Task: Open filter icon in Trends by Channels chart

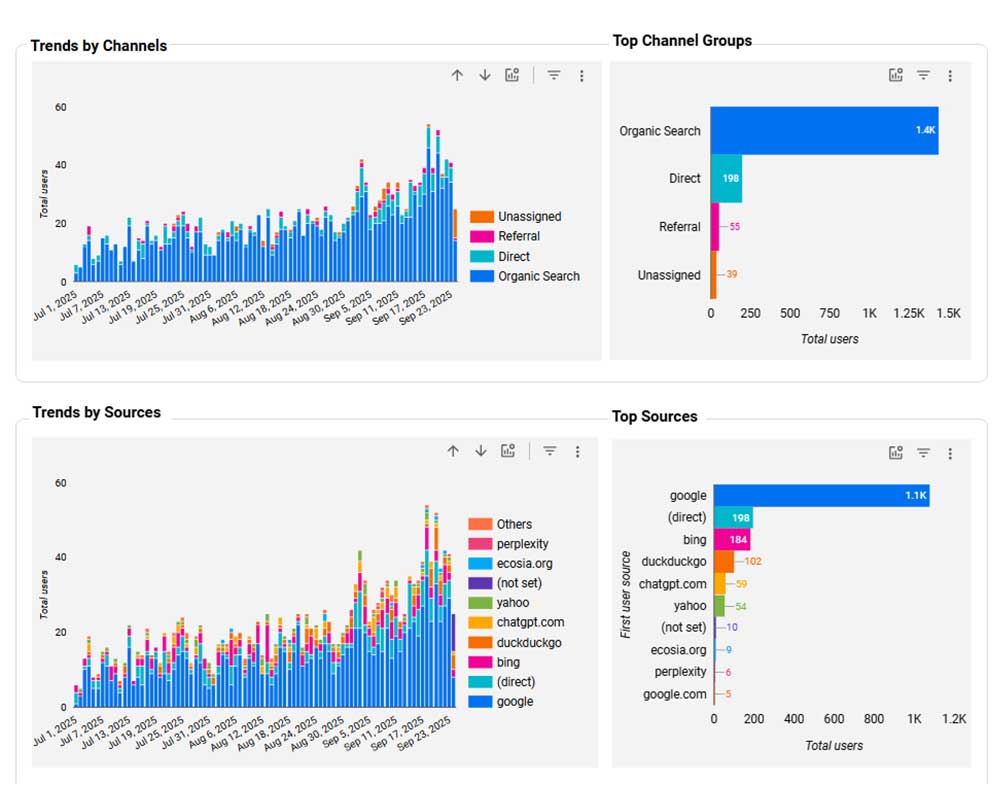Action: [x=554, y=75]
